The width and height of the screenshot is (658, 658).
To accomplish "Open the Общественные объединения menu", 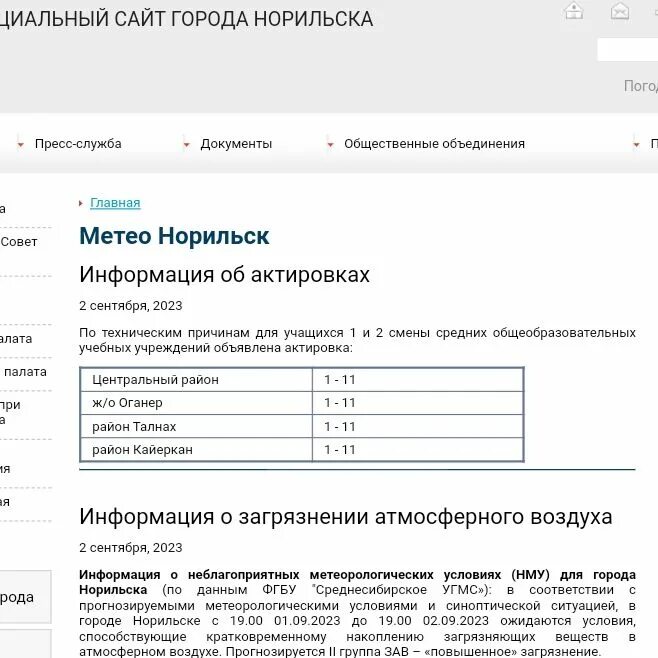I will (434, 144).
